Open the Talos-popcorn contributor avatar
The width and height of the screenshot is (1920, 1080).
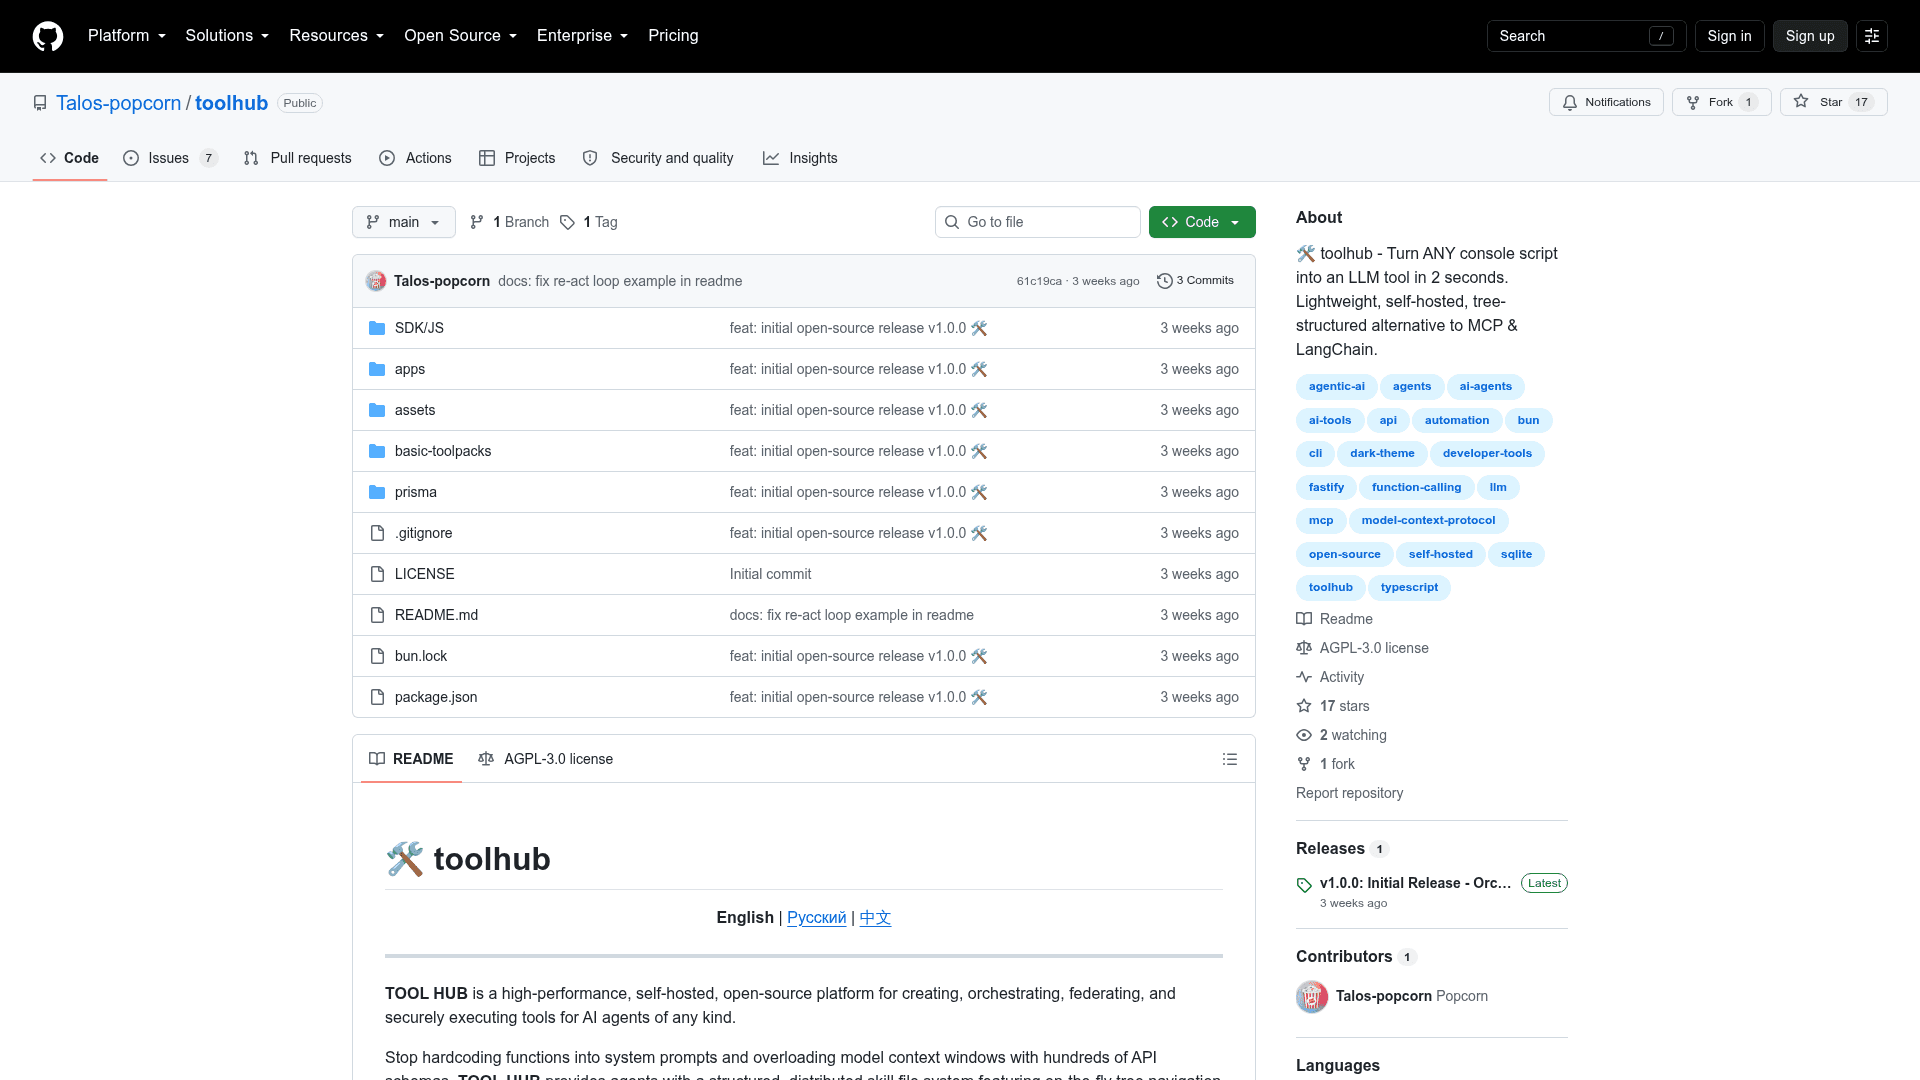coord(1312,996)
